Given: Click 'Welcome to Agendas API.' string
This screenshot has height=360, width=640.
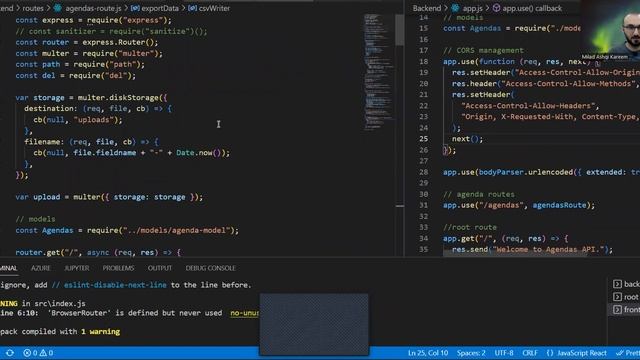Looking at the screenshot, I should (x=548, y=249).
